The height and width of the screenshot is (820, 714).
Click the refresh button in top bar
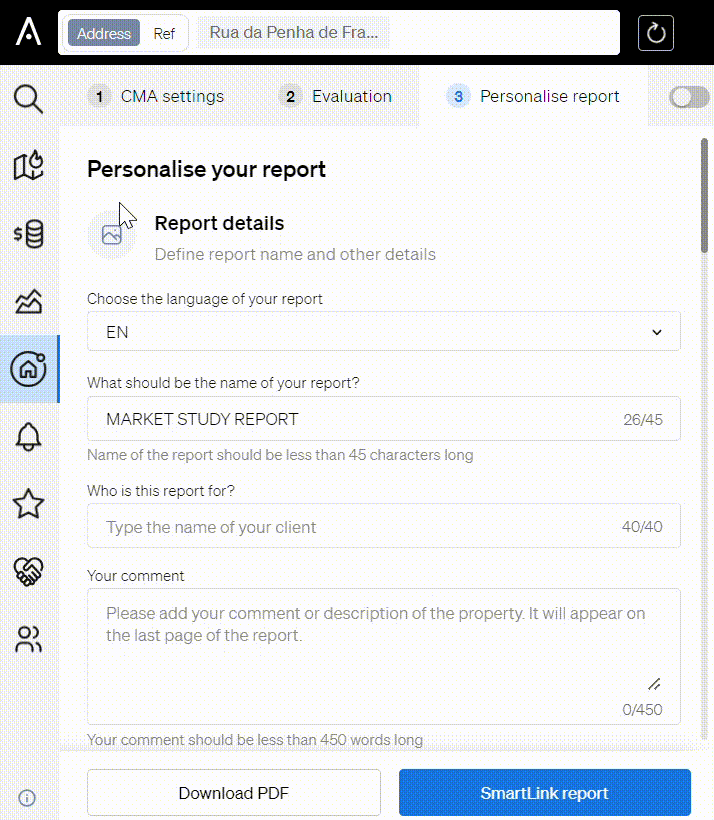pyautogui.click(x=655, y=33)
